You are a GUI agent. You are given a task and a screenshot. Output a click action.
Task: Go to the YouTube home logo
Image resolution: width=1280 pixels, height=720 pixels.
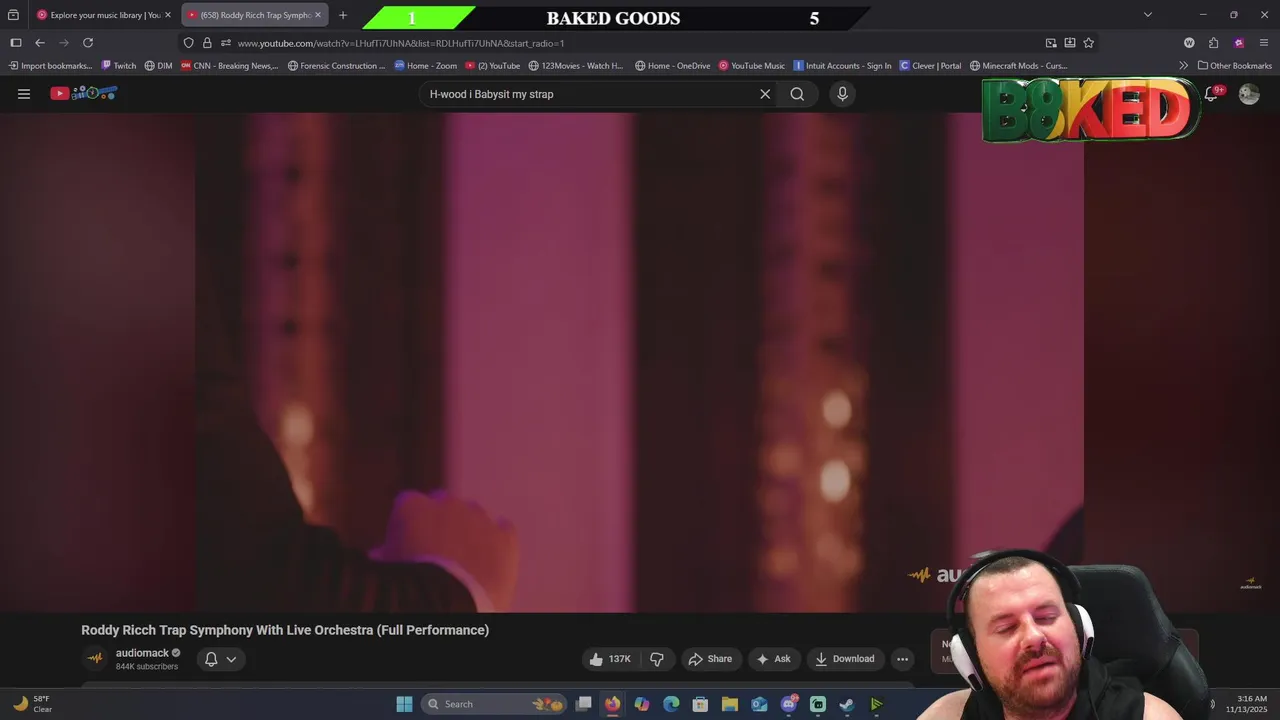point(84,93)
